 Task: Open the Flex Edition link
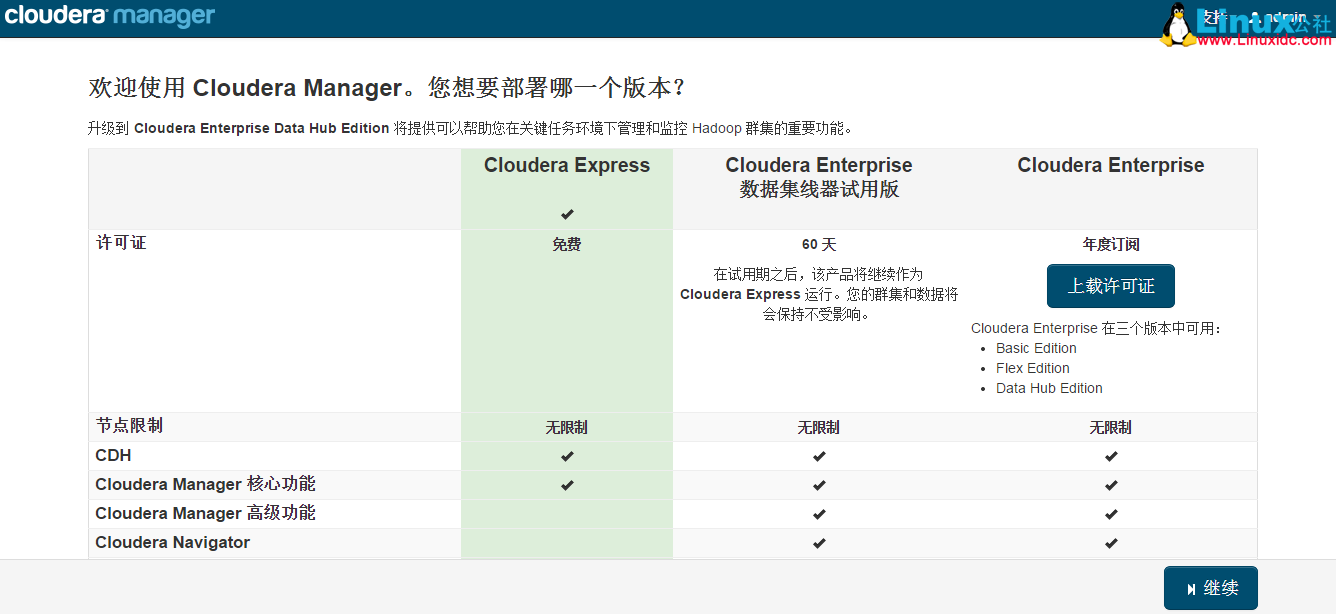[1032, 368]
